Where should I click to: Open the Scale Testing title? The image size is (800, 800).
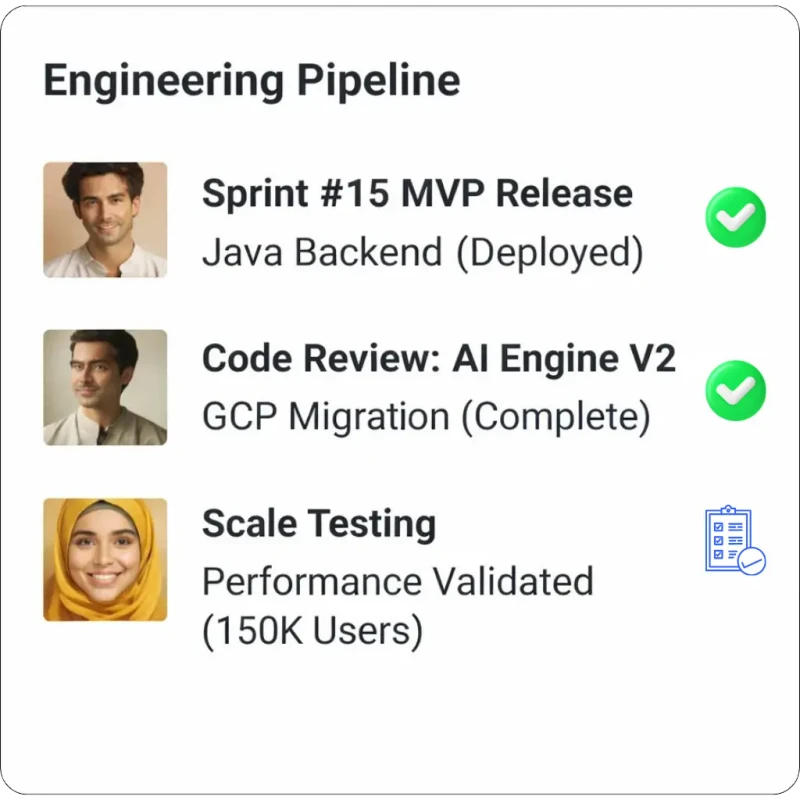[319, 524]
